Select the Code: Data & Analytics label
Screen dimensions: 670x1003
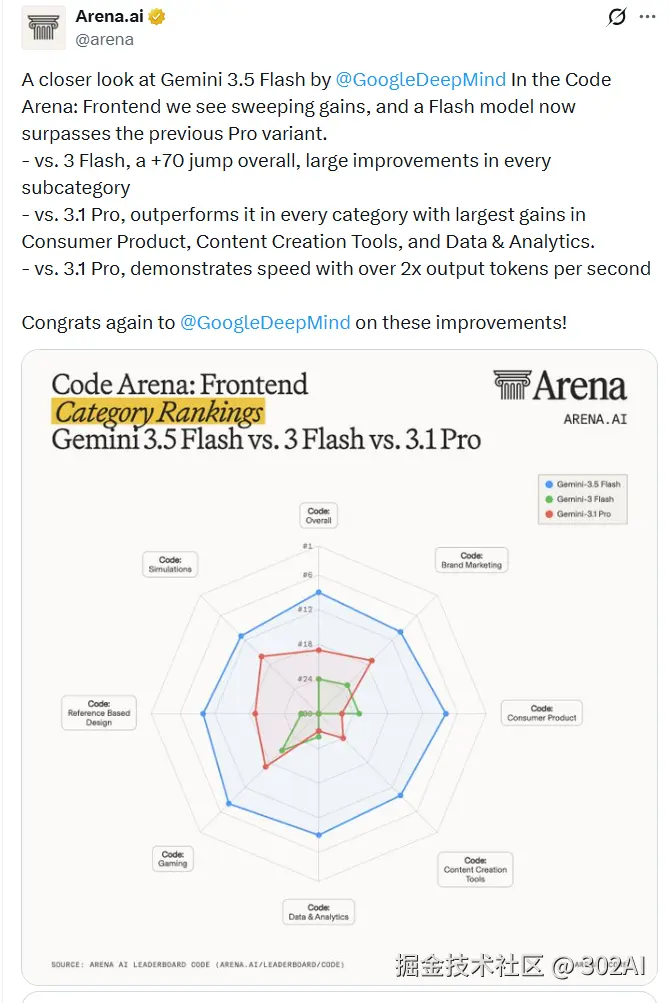point(319,912)
